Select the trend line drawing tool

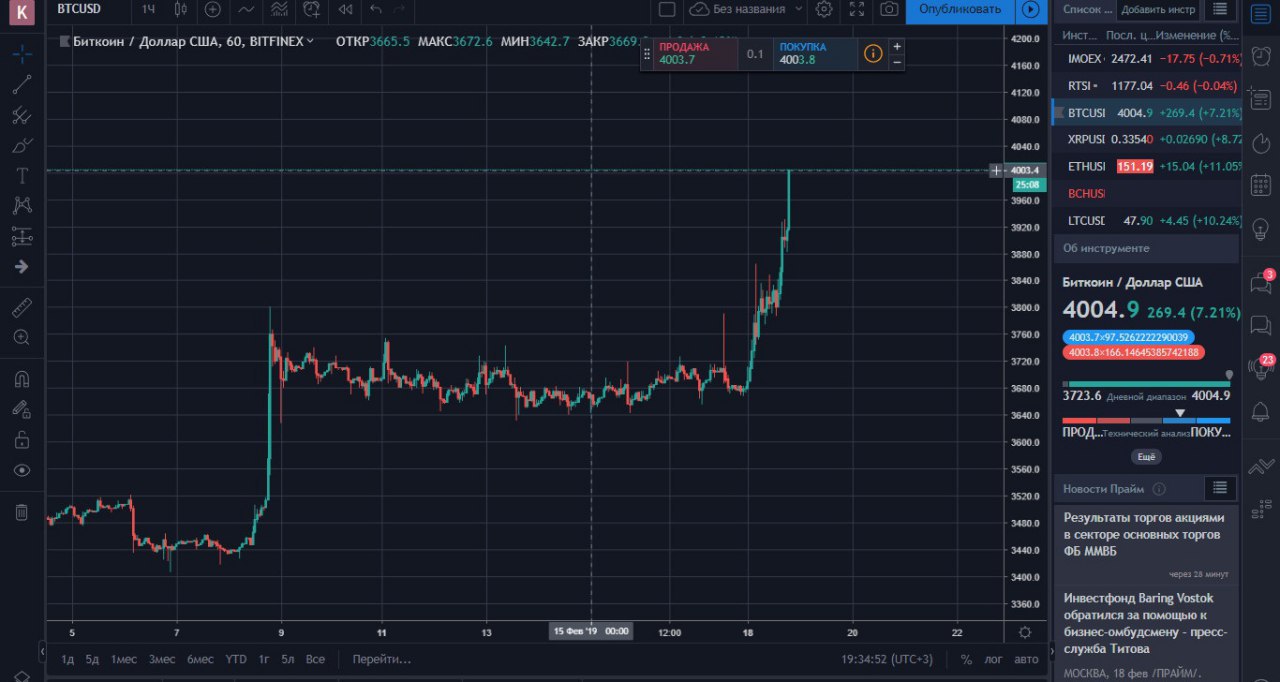pyautogui.click(x=22, y=84)
